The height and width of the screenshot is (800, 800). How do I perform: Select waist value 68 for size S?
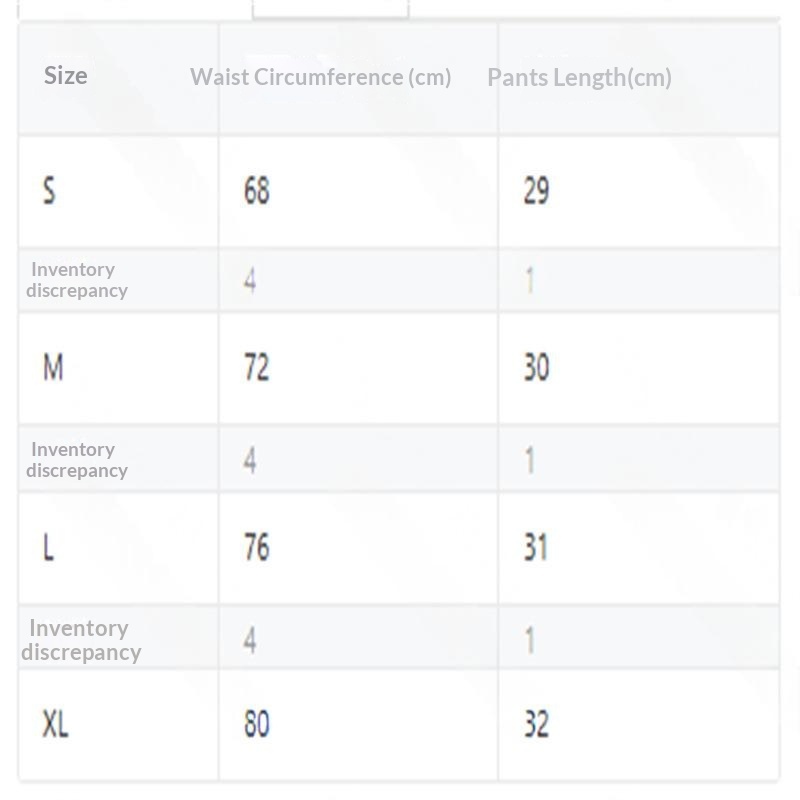click(x=257, y=190)
